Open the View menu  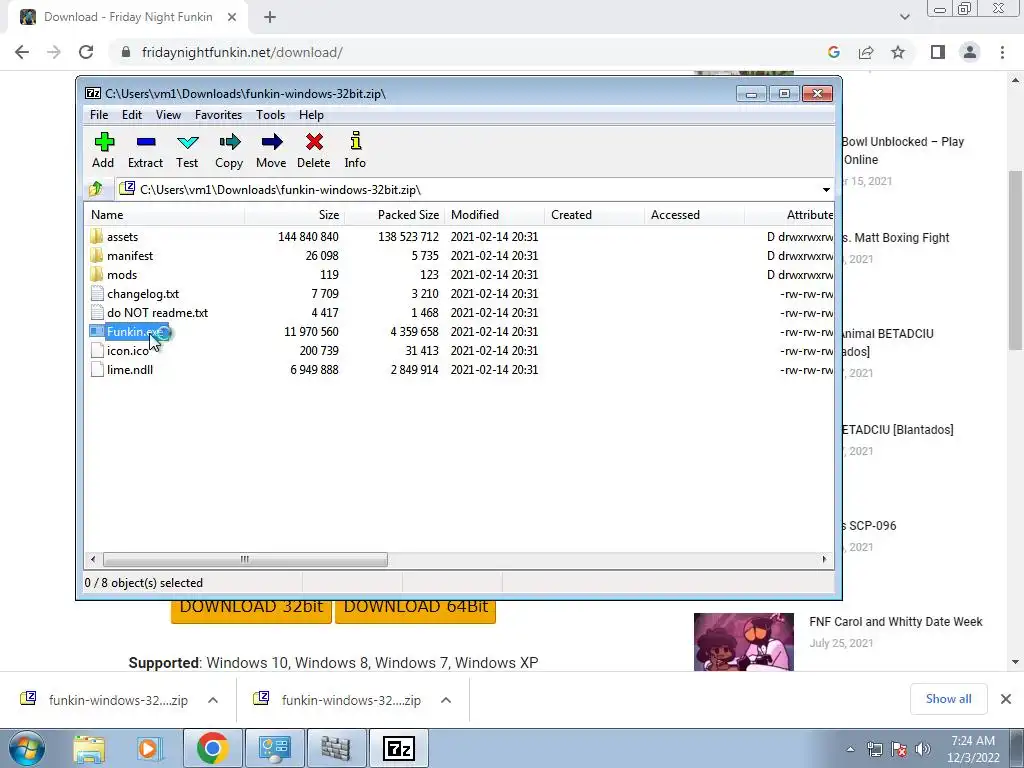[x=168, y=115]
